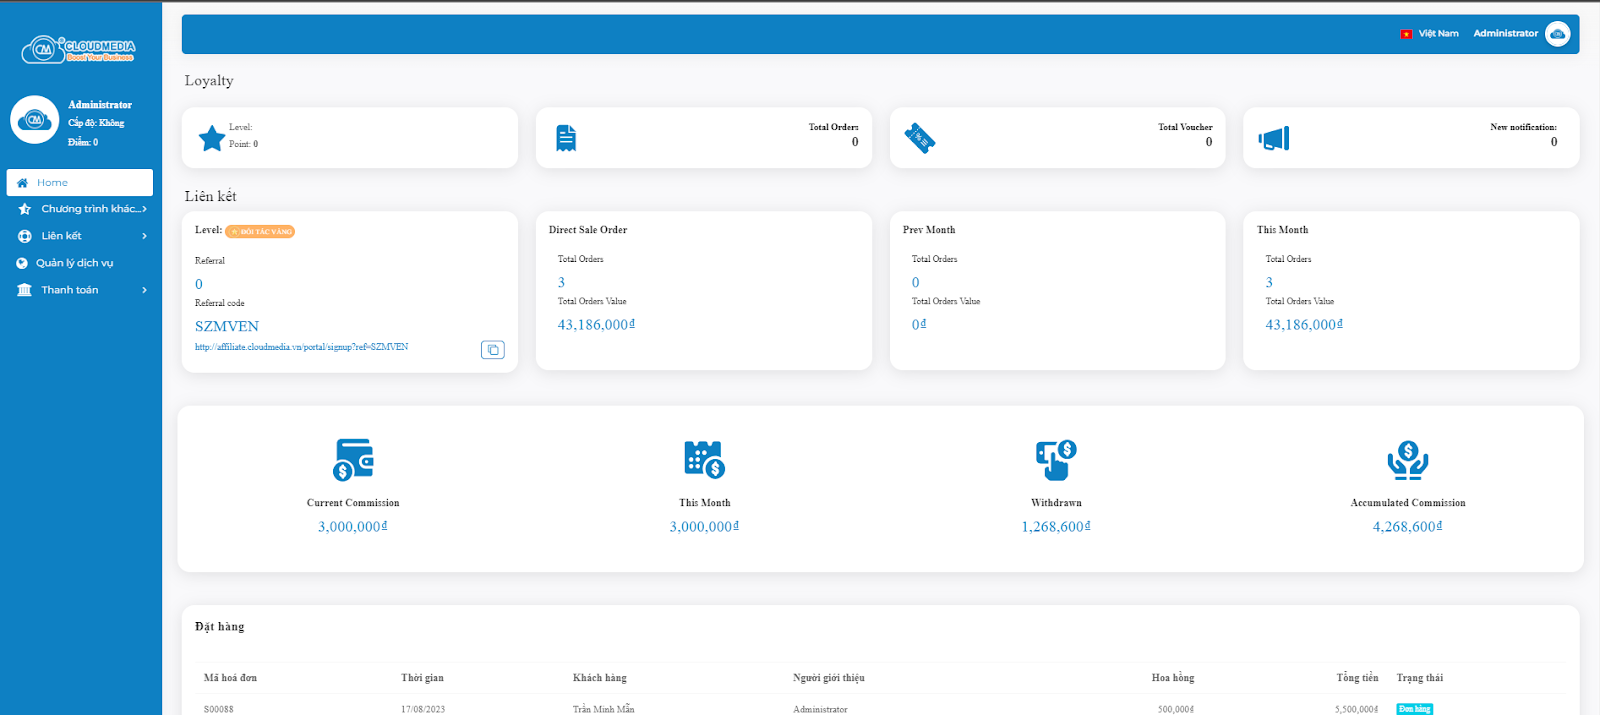Click the Mã hoá đơn column header
This screenshot has height=715, width=1600.
coord(230,678)
